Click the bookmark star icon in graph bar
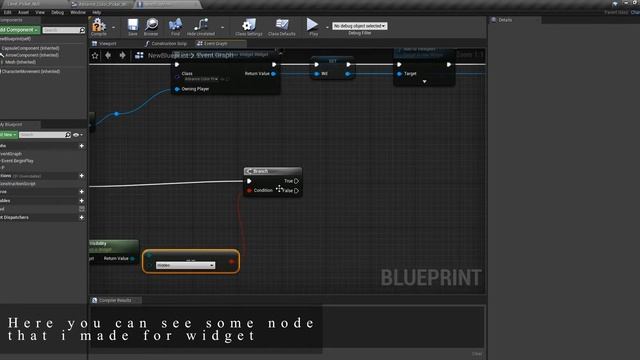The height and width of the screenshot is (360, 640). pos(95,56)
